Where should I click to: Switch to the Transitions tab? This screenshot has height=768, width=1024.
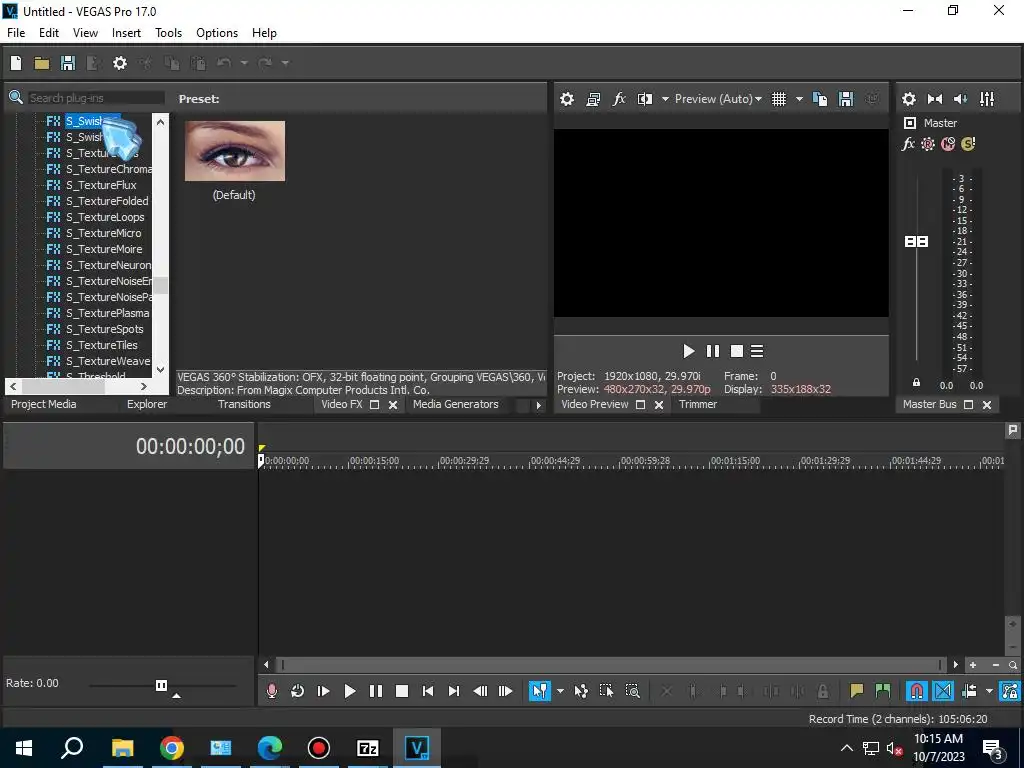coord(244,404)
